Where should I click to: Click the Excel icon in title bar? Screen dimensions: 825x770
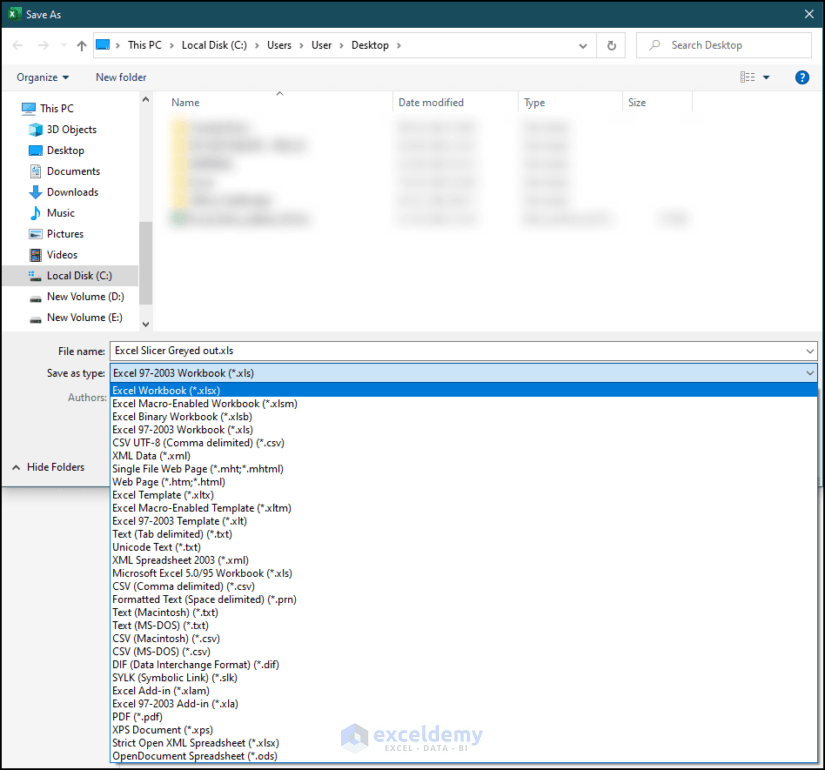(15, 14)
